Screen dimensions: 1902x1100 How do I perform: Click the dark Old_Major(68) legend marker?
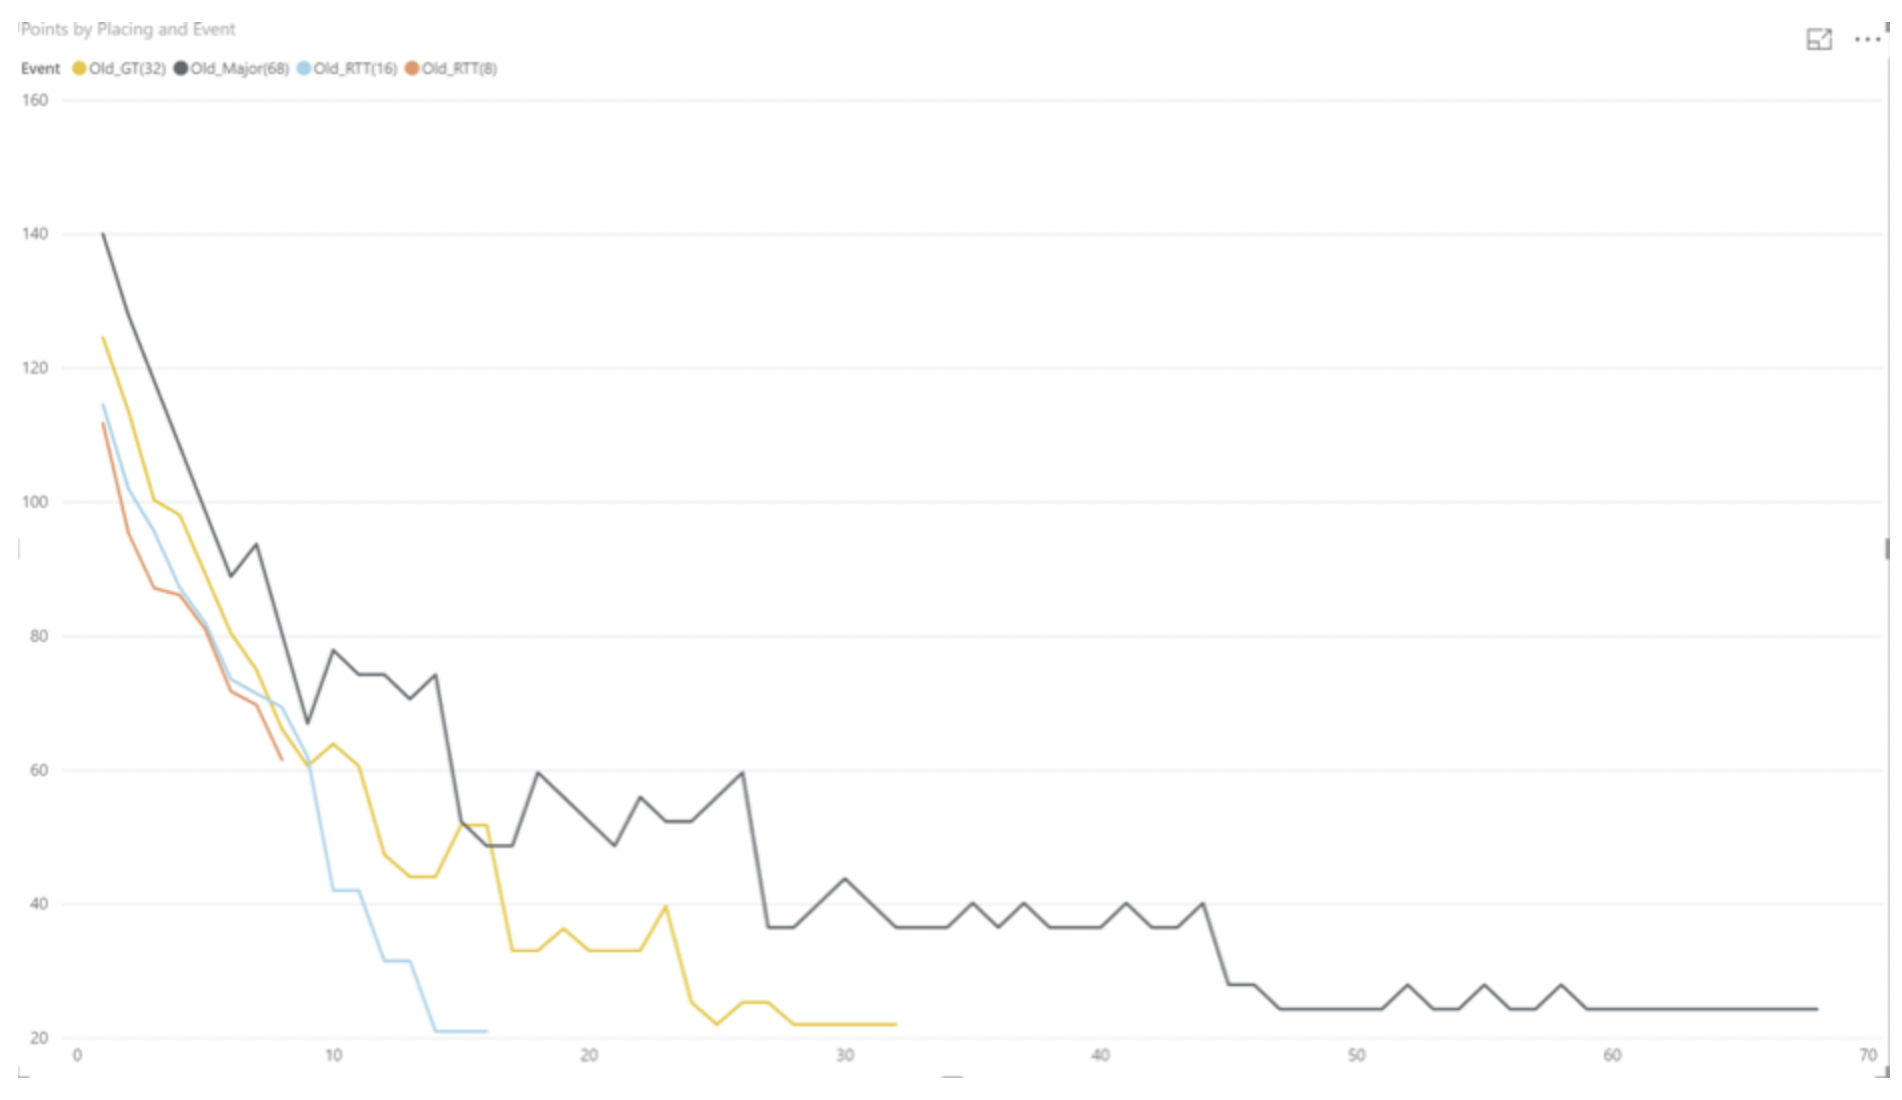(181, 68)
